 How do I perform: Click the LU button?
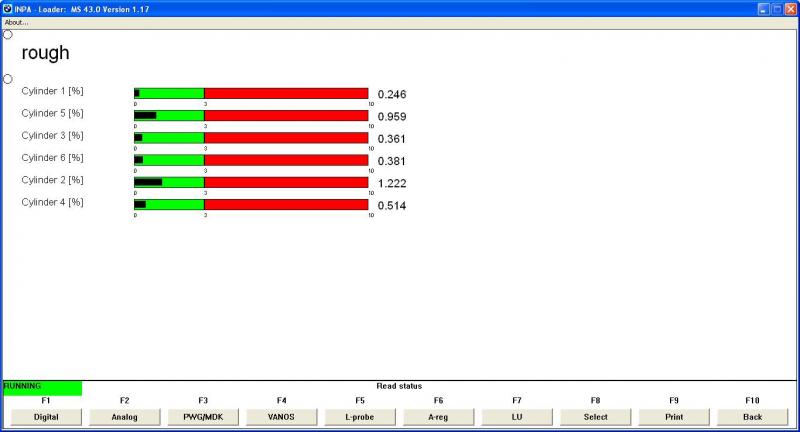517,416
